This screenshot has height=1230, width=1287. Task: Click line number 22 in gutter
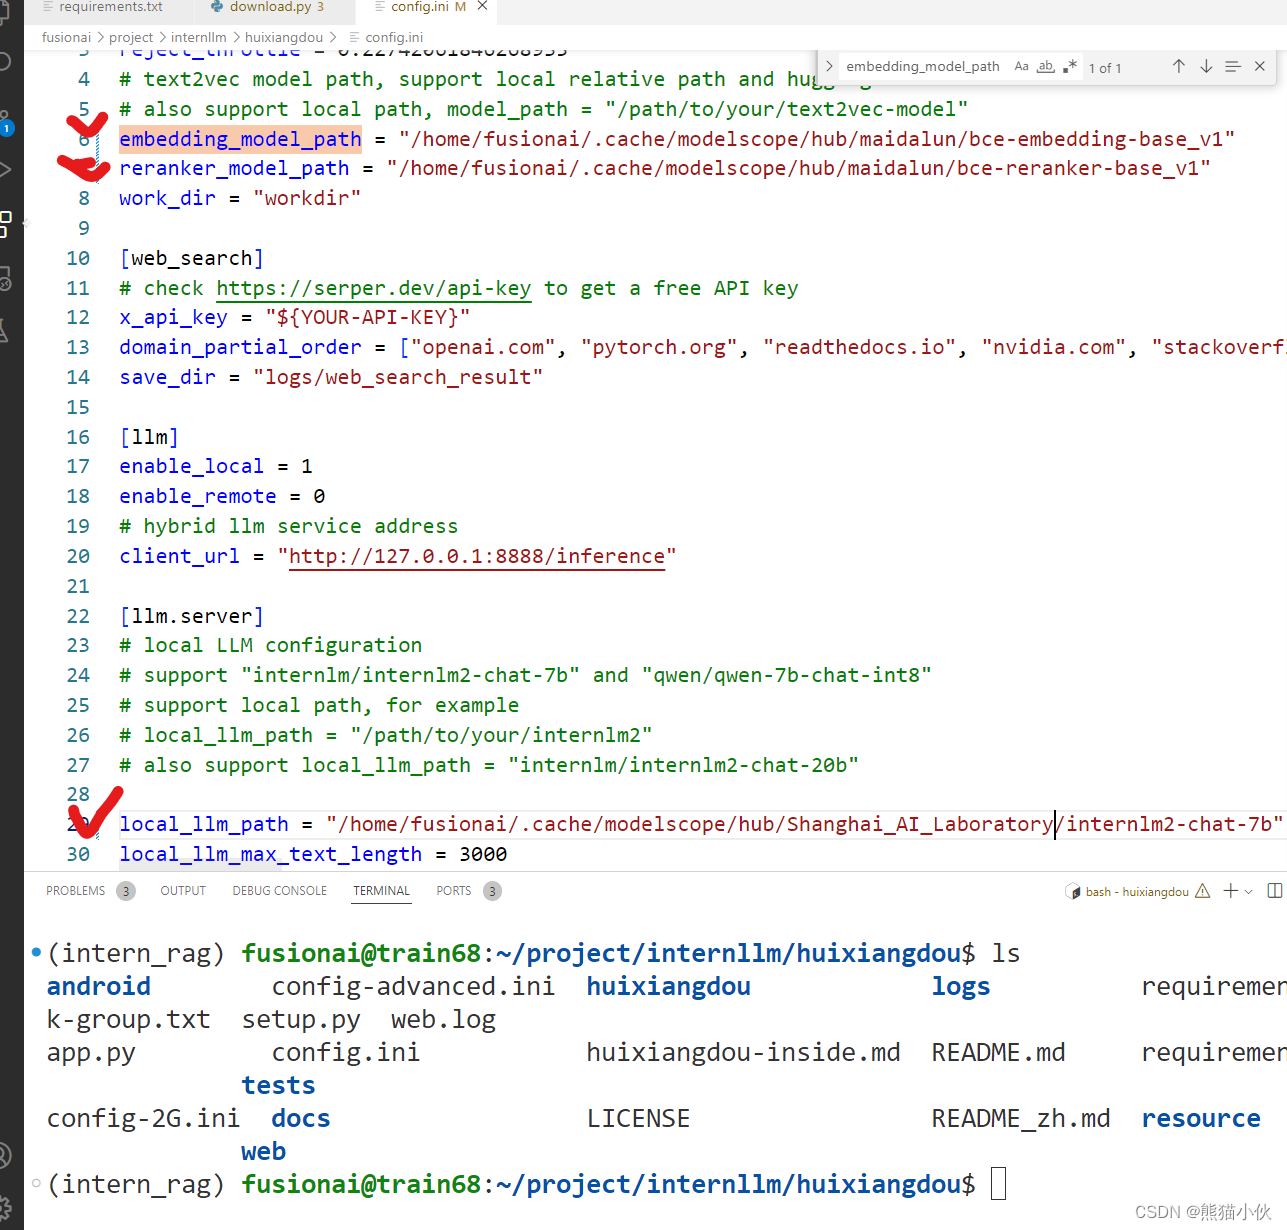(78, 616)
